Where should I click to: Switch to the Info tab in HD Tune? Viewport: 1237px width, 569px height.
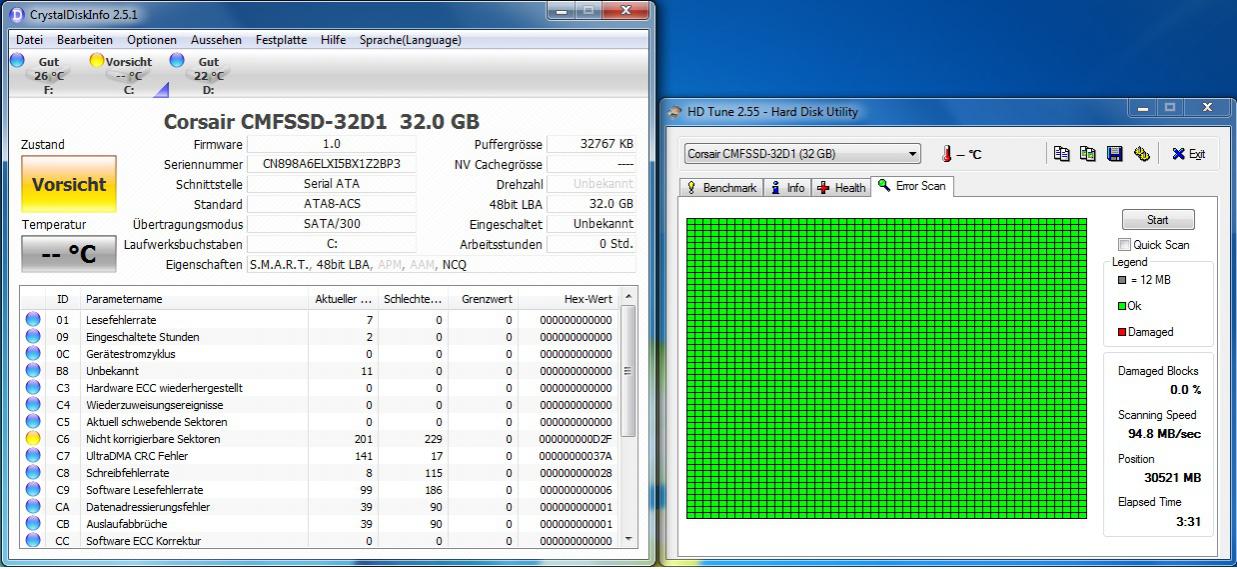(788, 188)
